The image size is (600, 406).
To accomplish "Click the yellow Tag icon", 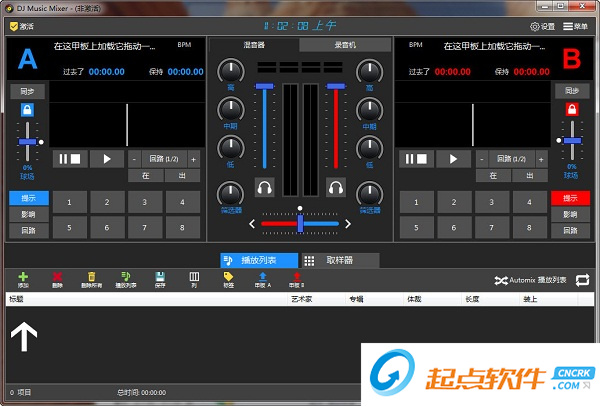I will tap(228, 280).
